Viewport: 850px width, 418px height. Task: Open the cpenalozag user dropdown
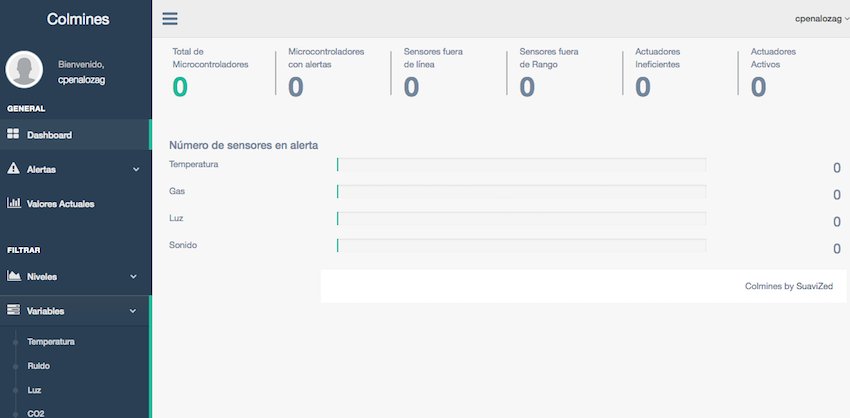[x=822, y=19]
